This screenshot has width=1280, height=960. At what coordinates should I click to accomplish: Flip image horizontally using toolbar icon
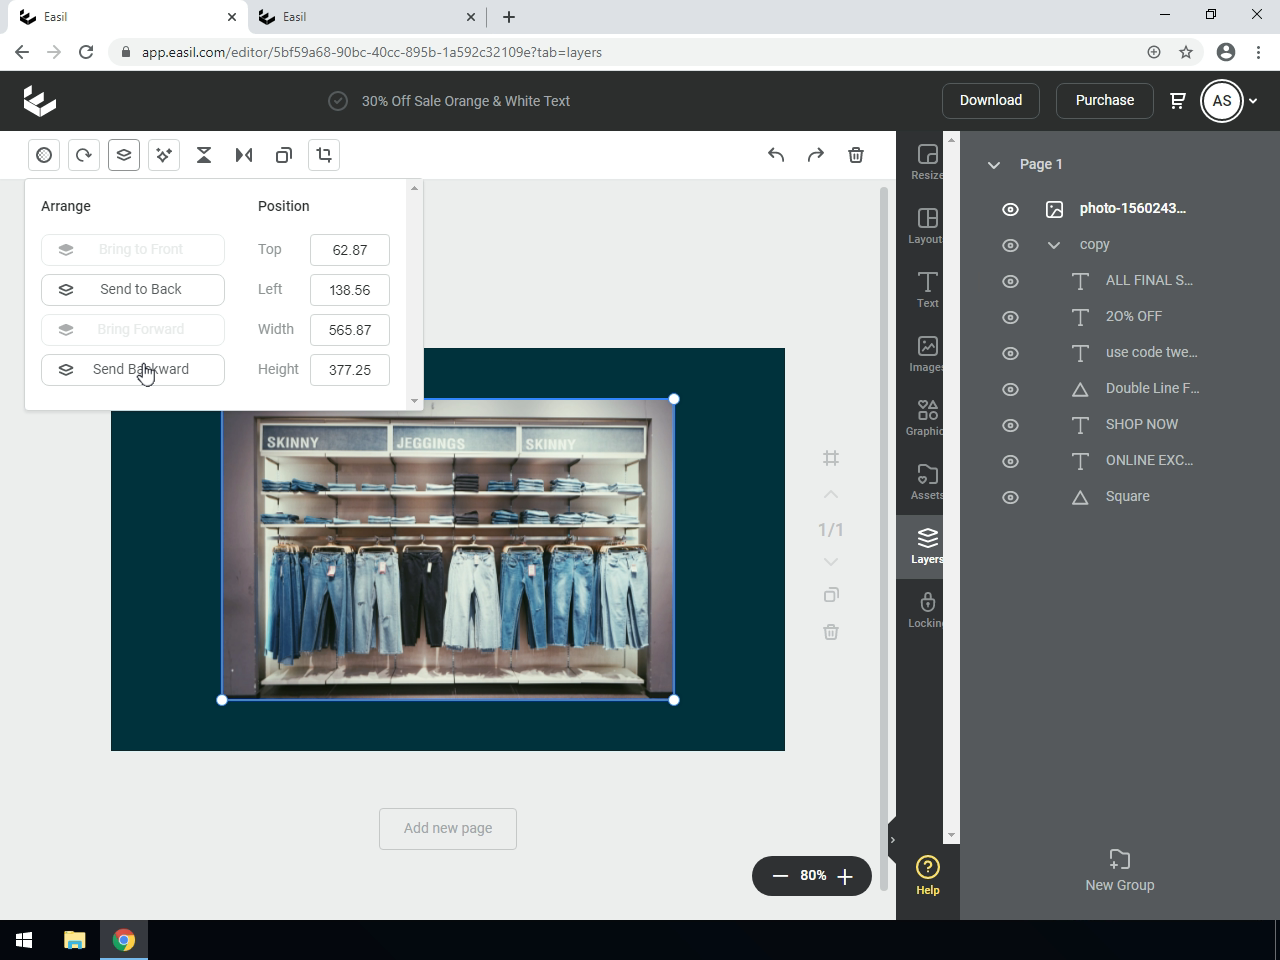coord(244,155)
